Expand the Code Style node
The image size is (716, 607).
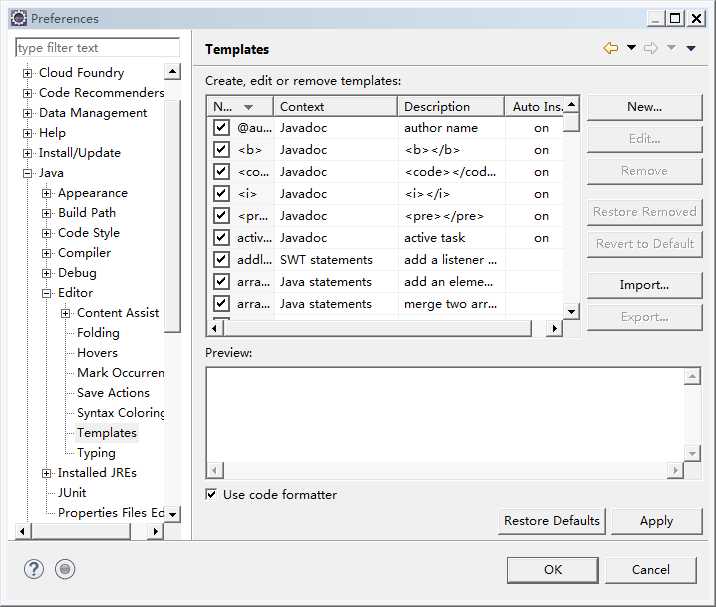click(x=47, y=233)
